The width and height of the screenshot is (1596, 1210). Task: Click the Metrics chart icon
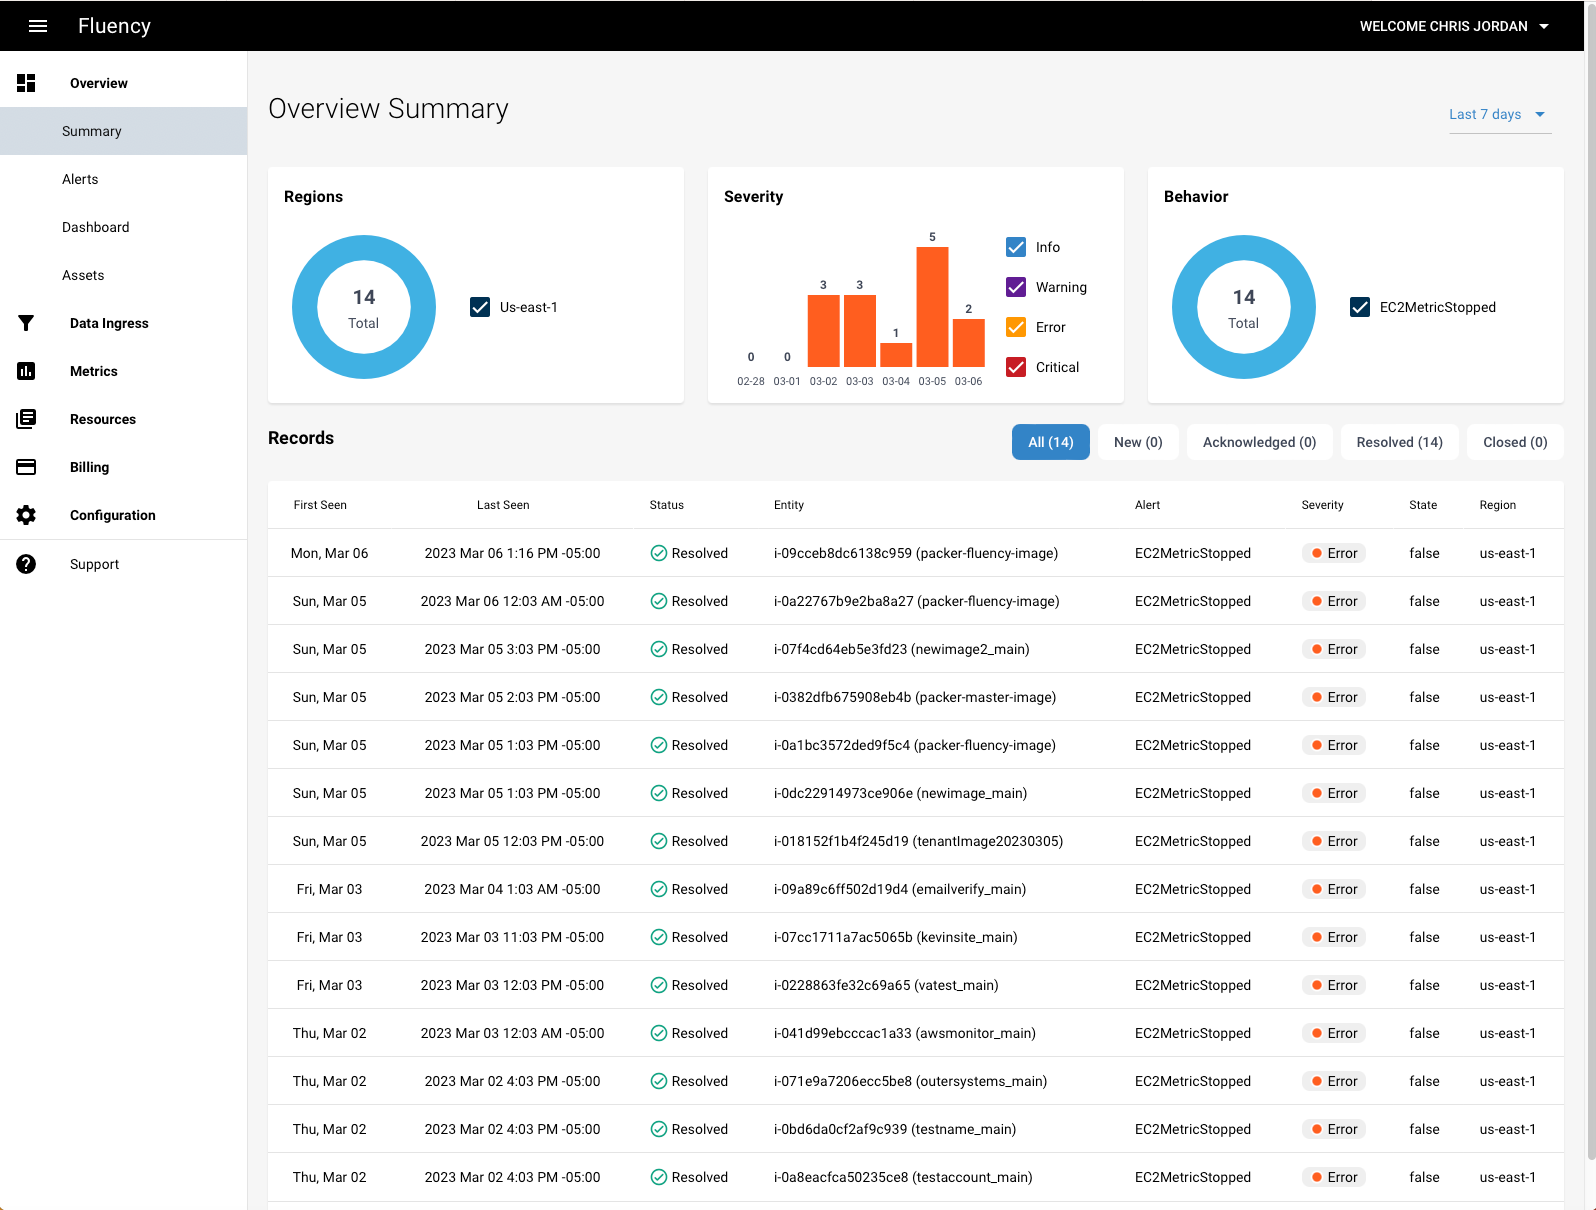[x=26, y=371]
